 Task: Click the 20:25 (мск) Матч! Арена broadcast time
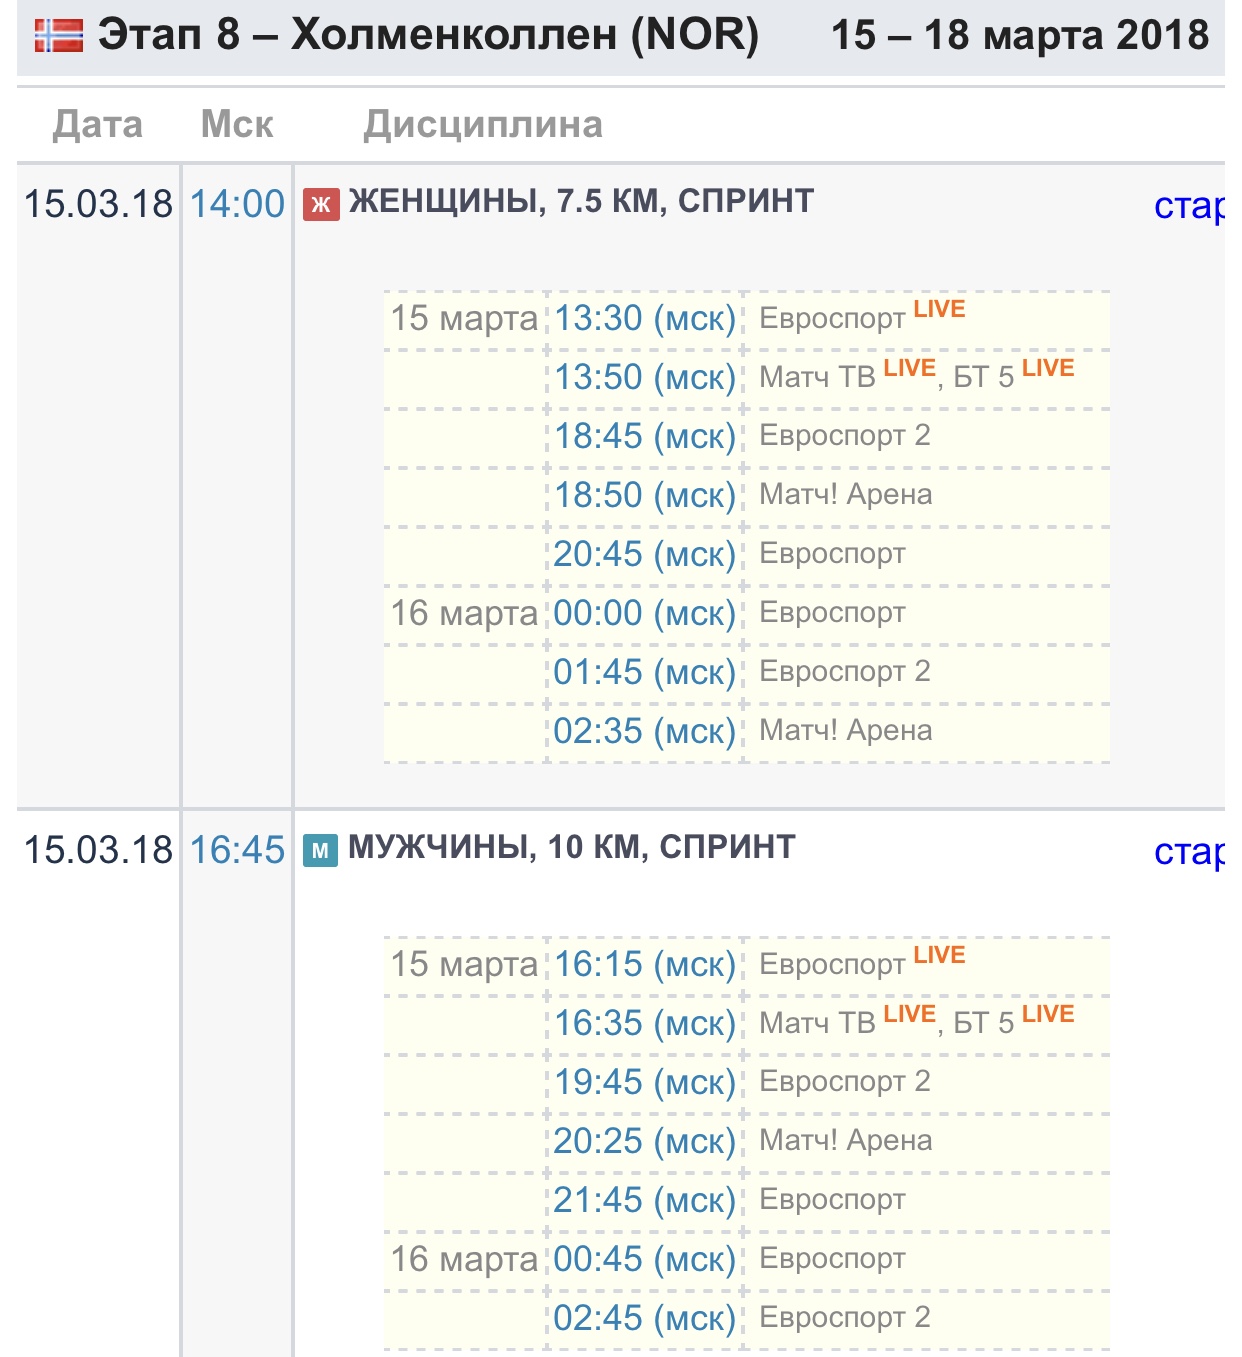pyautogui.click(x=645, y=1141)
